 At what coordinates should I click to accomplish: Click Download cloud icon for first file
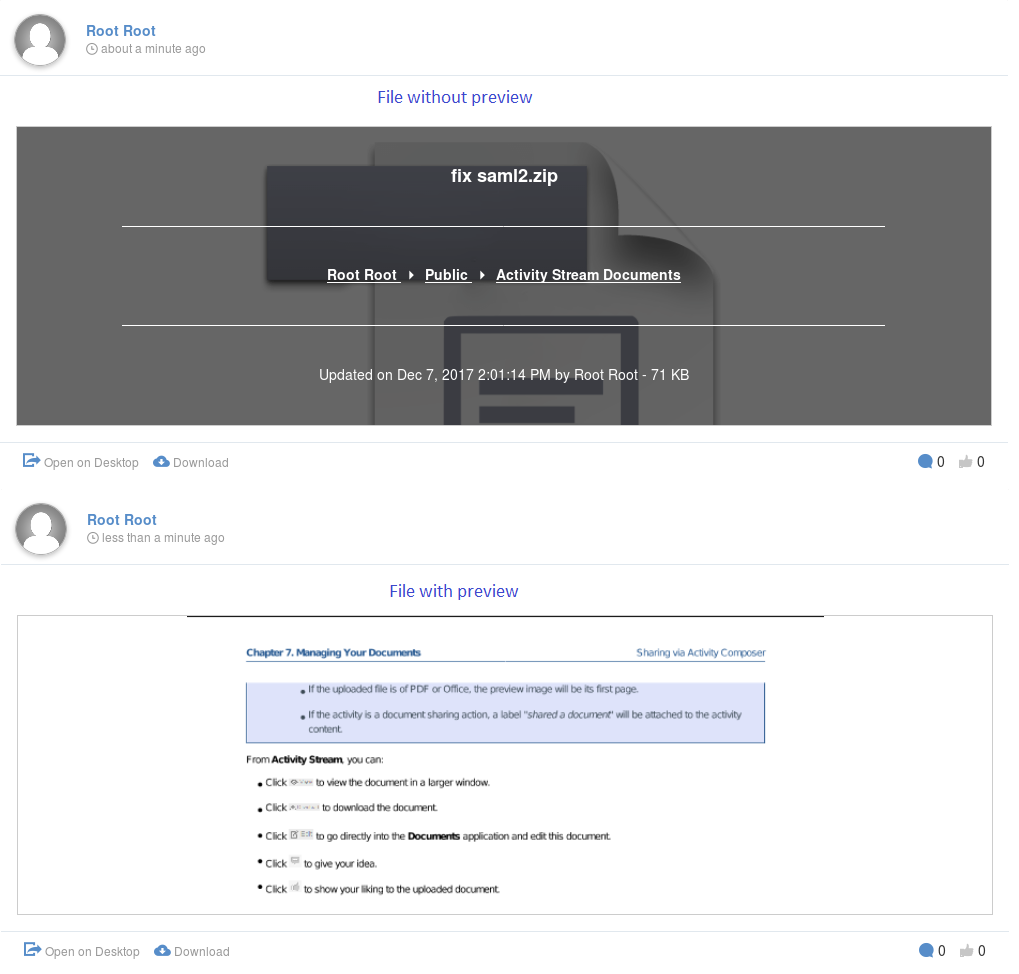tap(161, 462)
